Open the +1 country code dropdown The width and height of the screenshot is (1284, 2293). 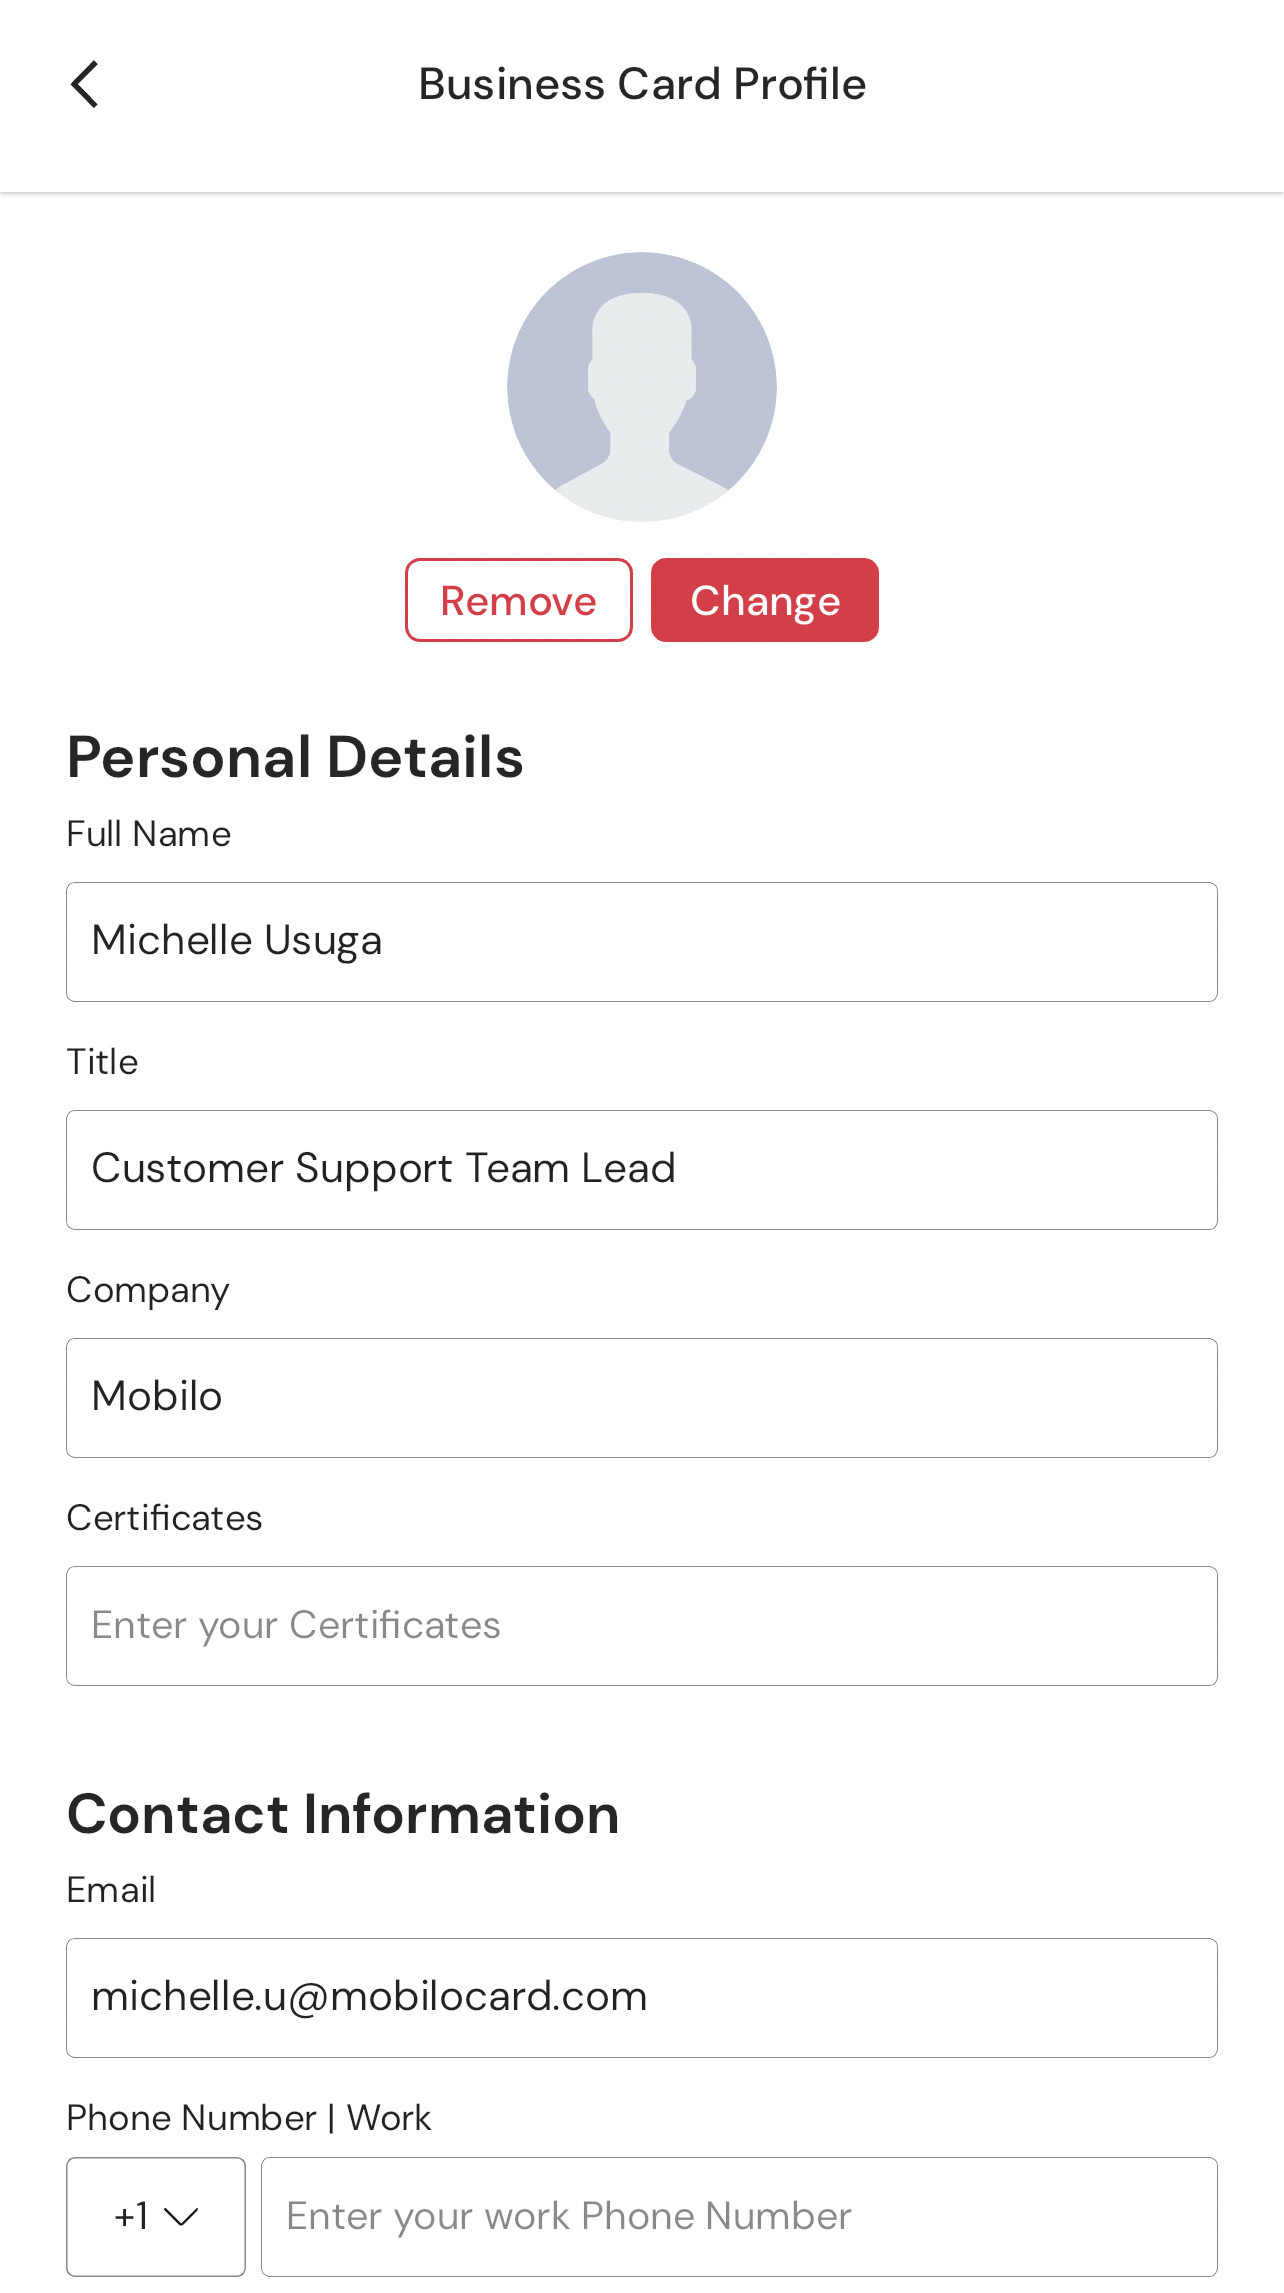pyautogui.click(x=156, y=2216)
